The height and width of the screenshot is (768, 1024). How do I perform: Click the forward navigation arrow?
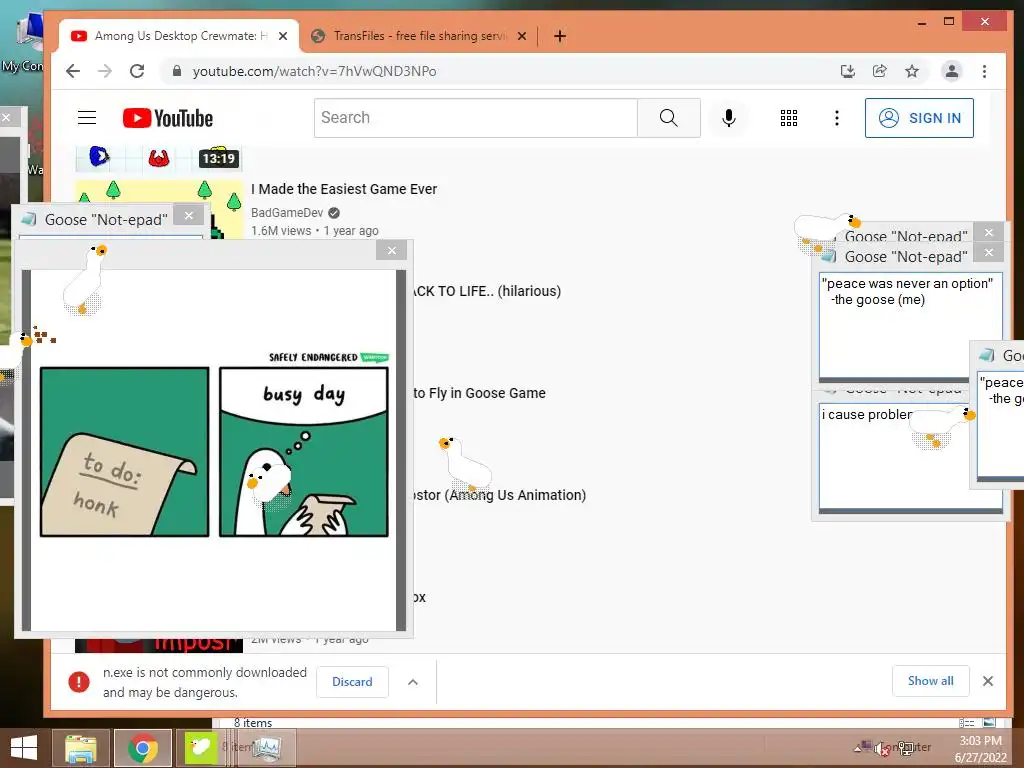(x=104, y=71)
